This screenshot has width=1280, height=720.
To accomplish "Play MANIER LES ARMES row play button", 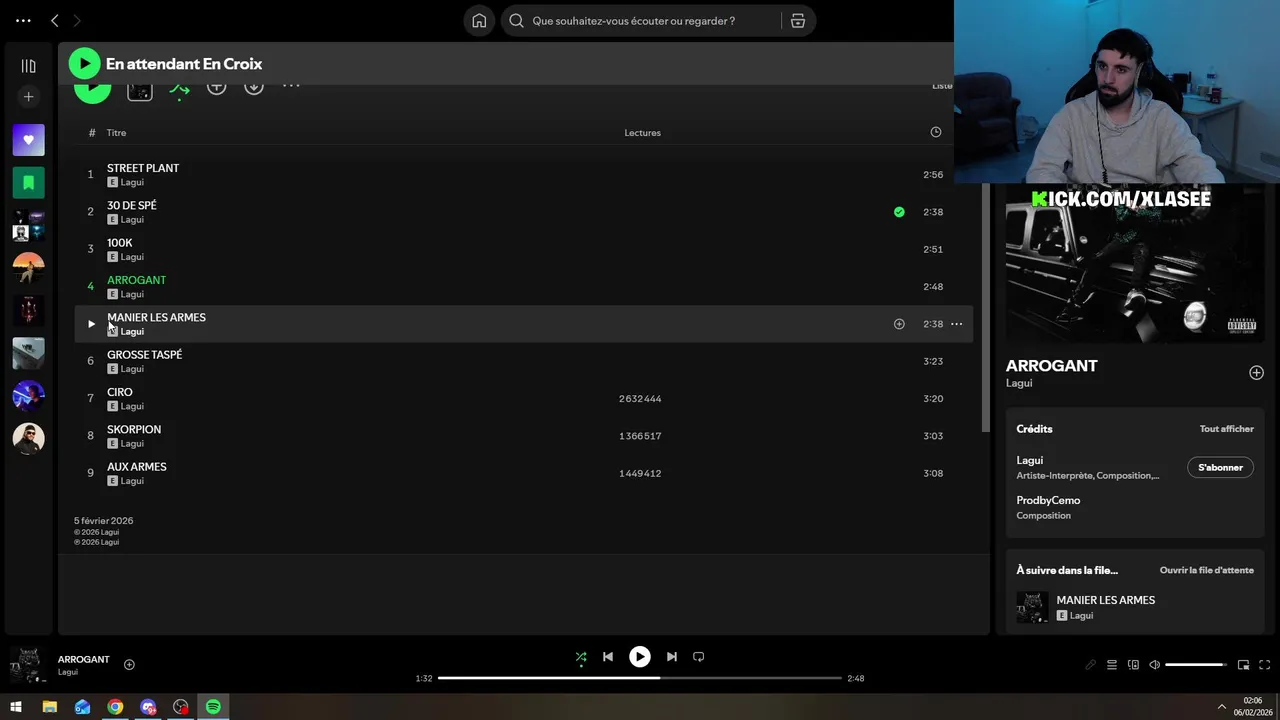I will tap(91, 324).
